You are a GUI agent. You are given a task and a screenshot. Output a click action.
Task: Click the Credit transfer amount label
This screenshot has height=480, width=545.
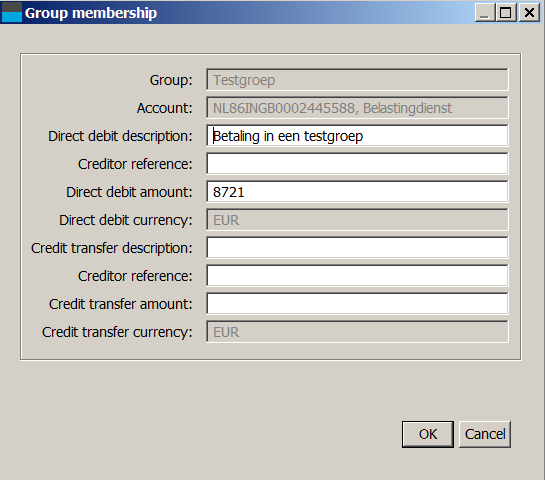click(120, 304)
